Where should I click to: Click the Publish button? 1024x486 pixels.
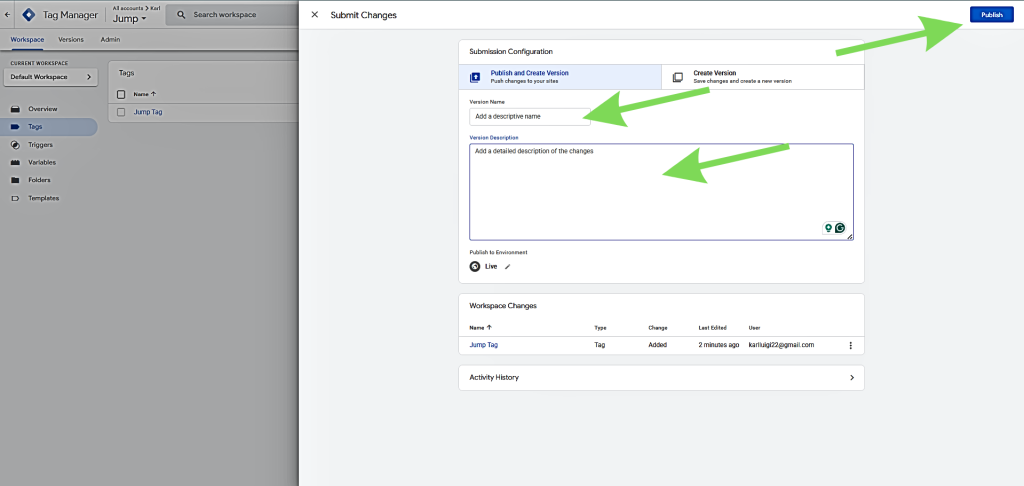click(991, 15)
